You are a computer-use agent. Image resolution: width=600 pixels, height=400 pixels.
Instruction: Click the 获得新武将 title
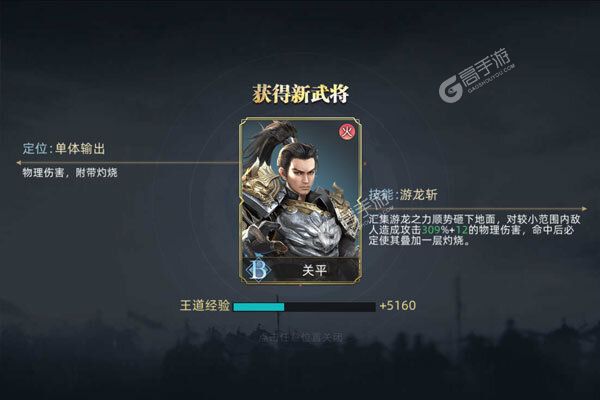pos(300,94)
